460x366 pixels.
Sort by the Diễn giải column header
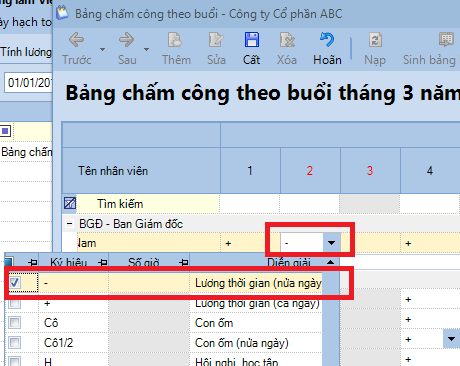click(x=289, y=262)
